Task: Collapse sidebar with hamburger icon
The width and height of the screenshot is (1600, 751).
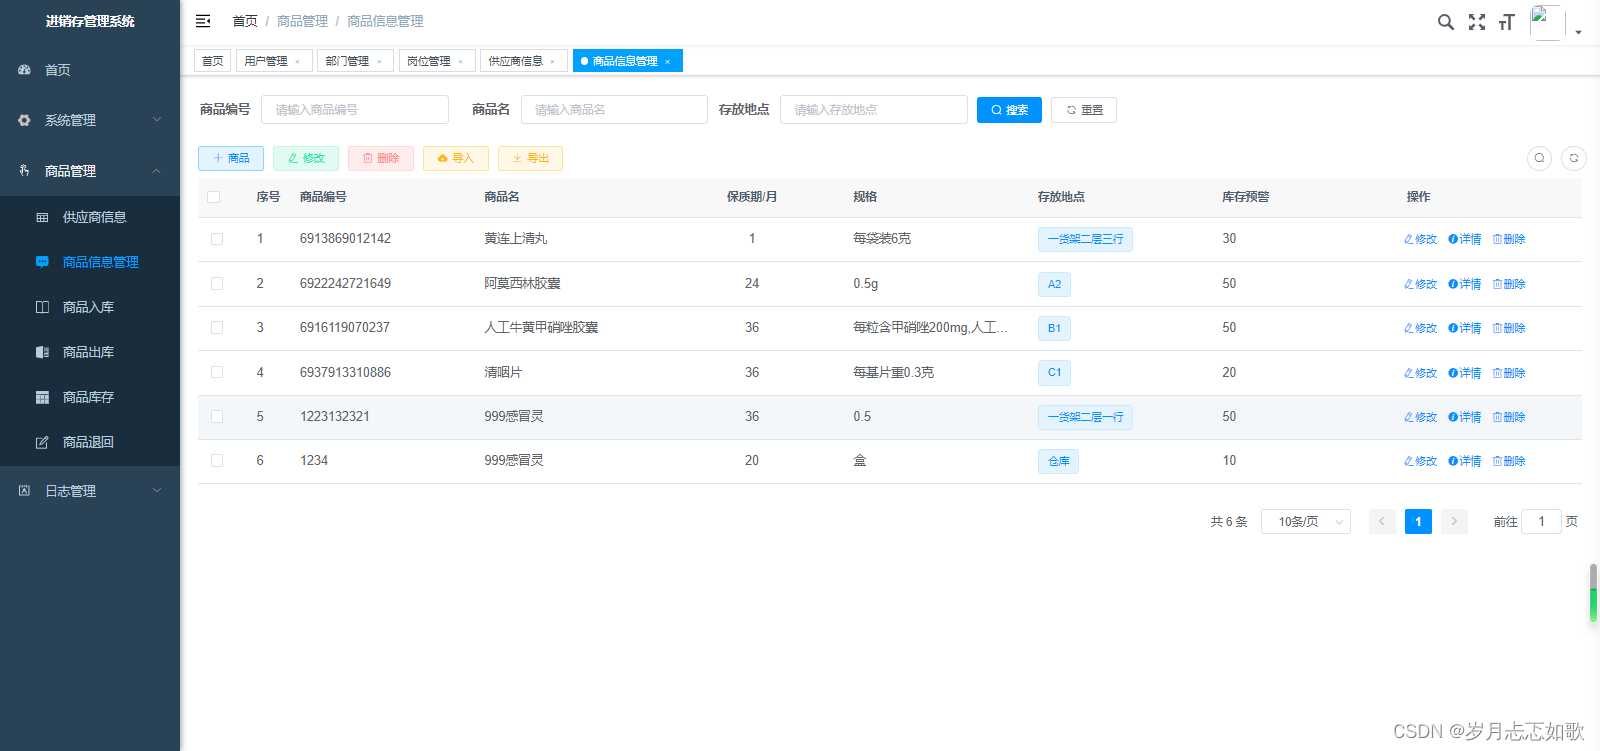Action: [x=203, y=21]
